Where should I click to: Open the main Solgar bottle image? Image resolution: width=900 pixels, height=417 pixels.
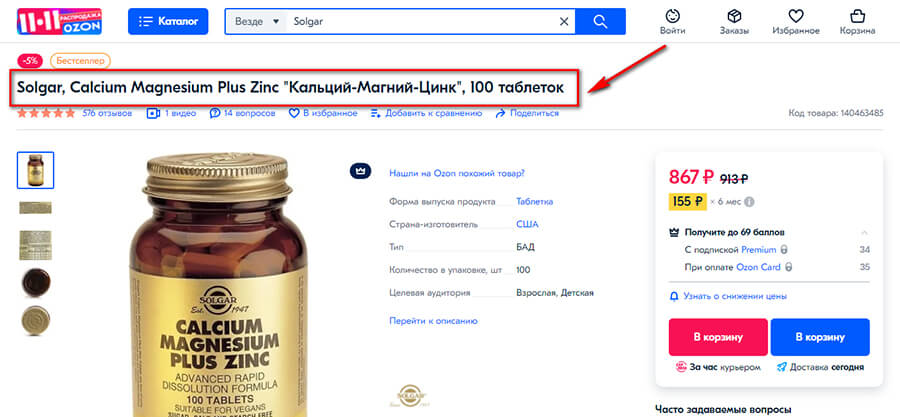click(x=218, y=285)
